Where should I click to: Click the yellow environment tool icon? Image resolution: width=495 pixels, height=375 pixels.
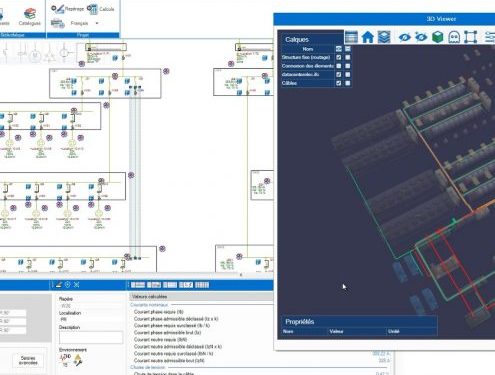click(78, 360)
